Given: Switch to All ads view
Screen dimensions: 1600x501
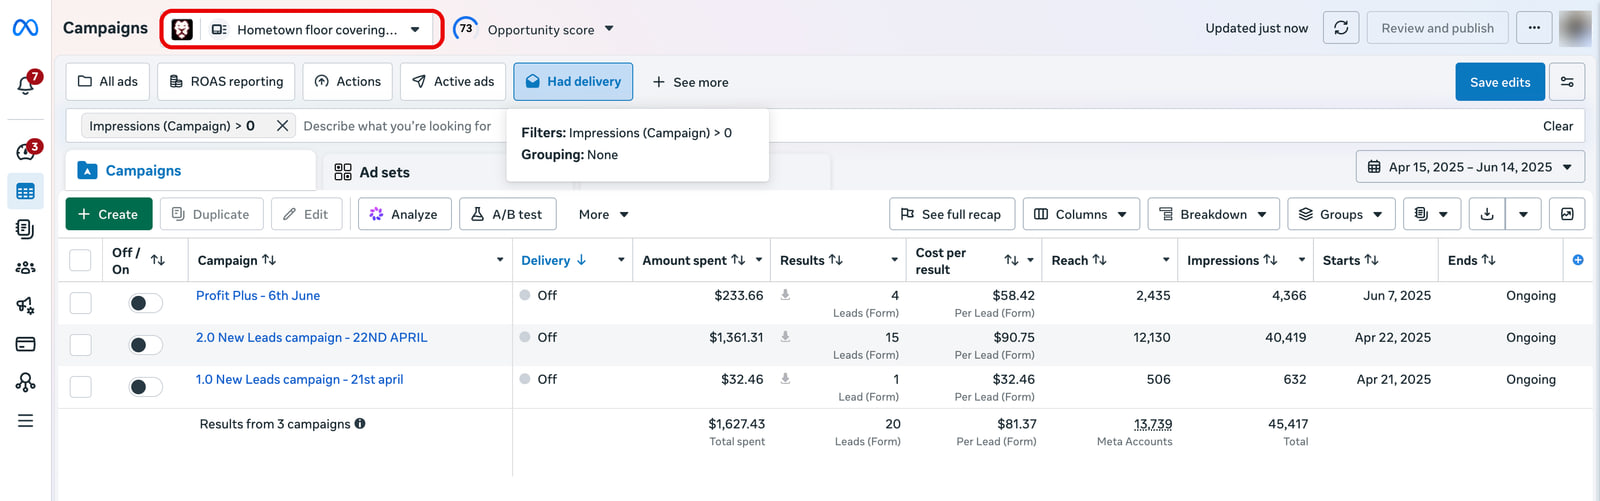Looking at the screenshot, I should (108, 81).
